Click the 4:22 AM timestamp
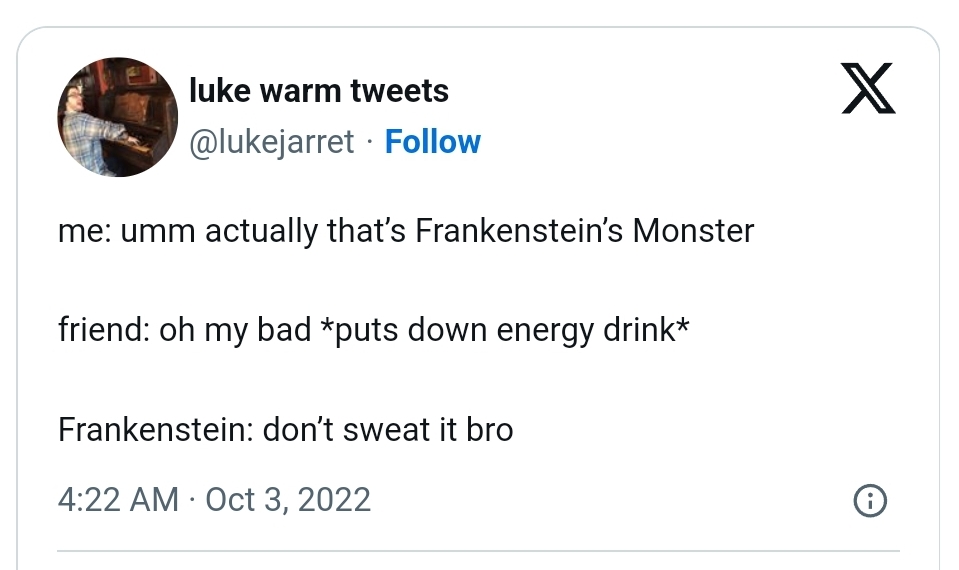This screenshot has width=959, height=570. (118, 499)
